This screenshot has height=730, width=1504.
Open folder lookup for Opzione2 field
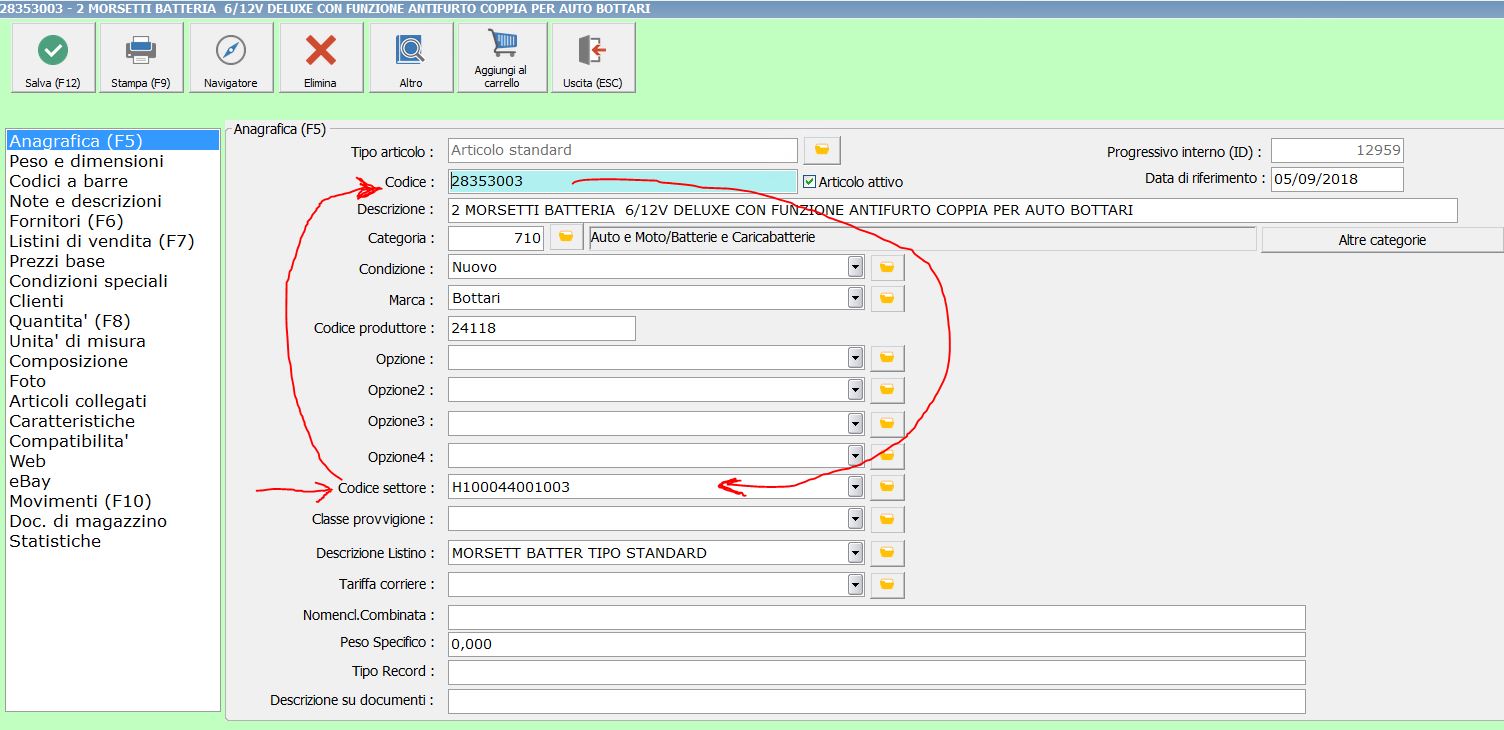tap(887, 390)
